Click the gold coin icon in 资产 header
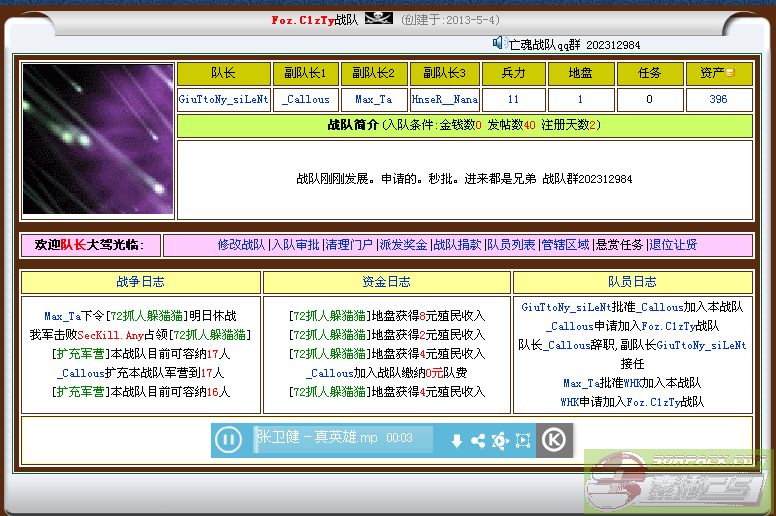 click(x=730, y=74)
